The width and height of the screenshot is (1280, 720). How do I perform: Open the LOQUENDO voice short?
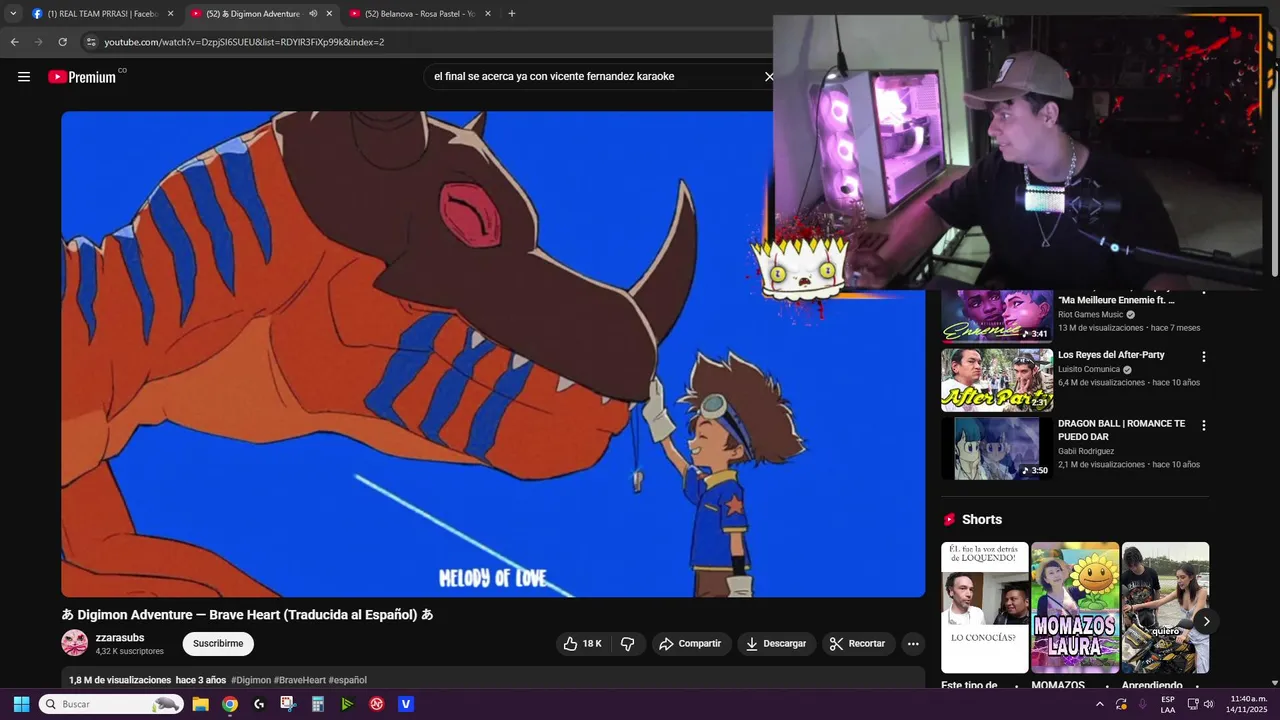tap(984, 608)
